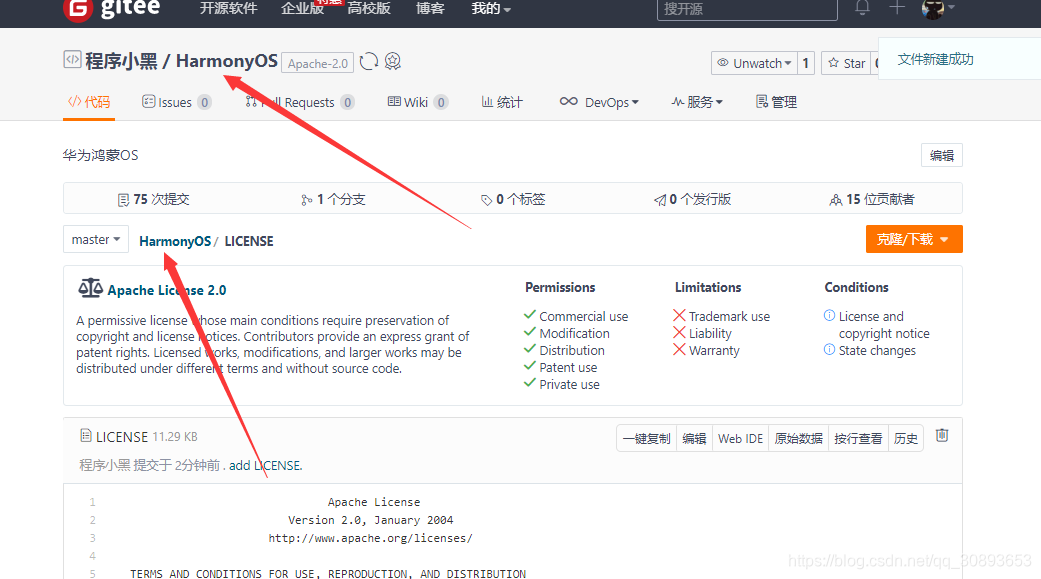The width and height of the screenshot is (1041, 579).
Task: Click the file 编辑 button in LICENSE toolbar
Action: (694, 438)
